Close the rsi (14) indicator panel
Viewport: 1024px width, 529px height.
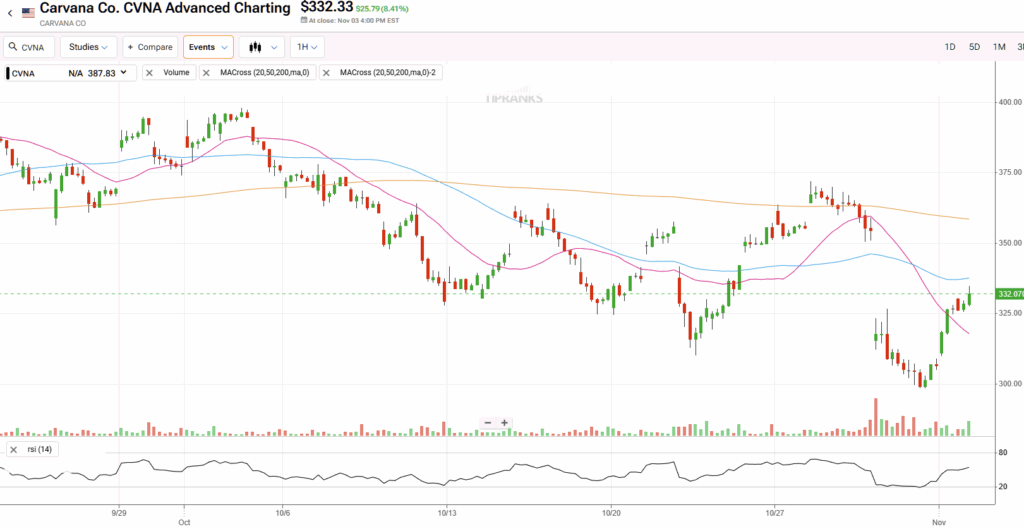13,450
